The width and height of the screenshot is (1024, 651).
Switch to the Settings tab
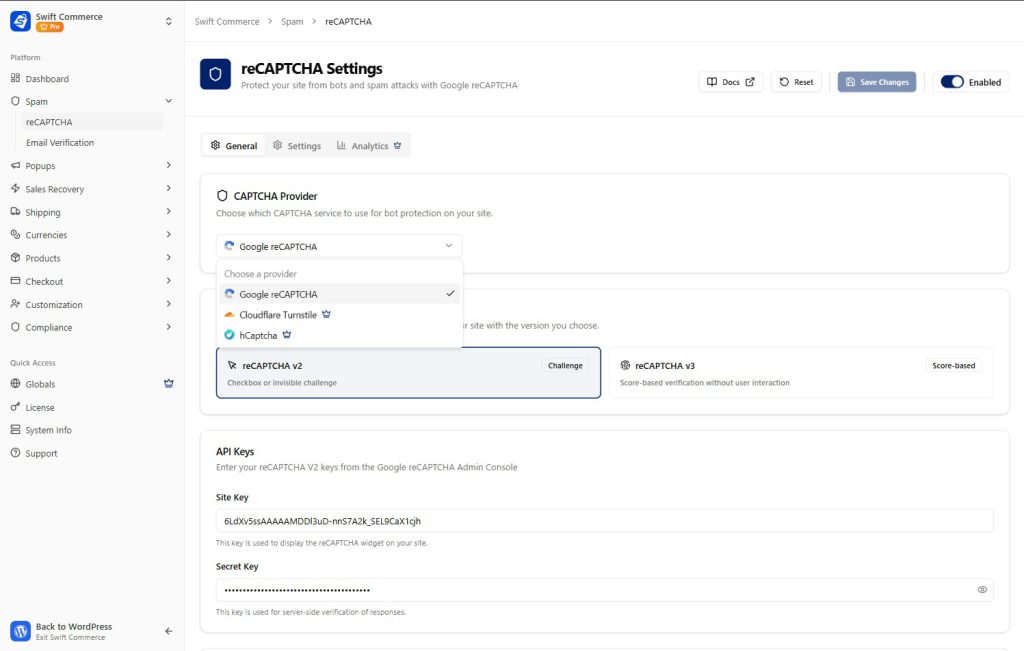(297, 146)
